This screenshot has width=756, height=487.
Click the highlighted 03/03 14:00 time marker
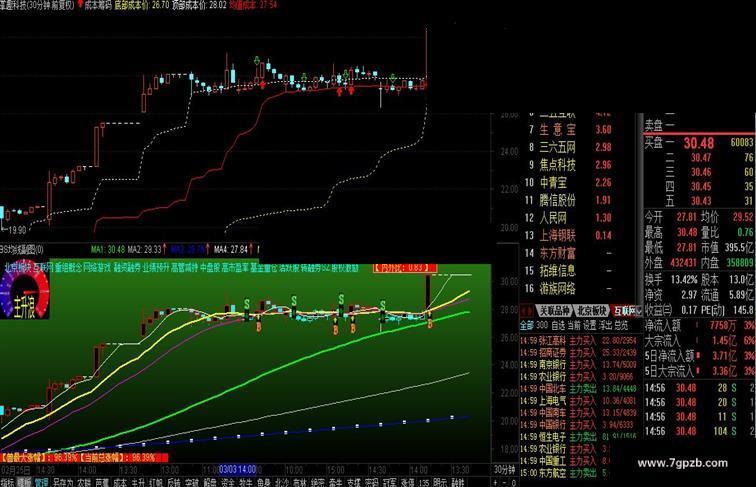click(237, 469)
